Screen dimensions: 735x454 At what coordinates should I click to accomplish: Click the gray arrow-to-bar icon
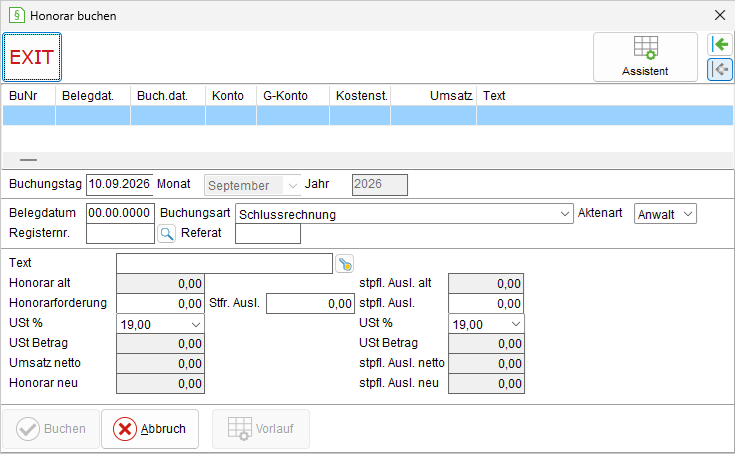pyautogui.click(x=720, y=69)
